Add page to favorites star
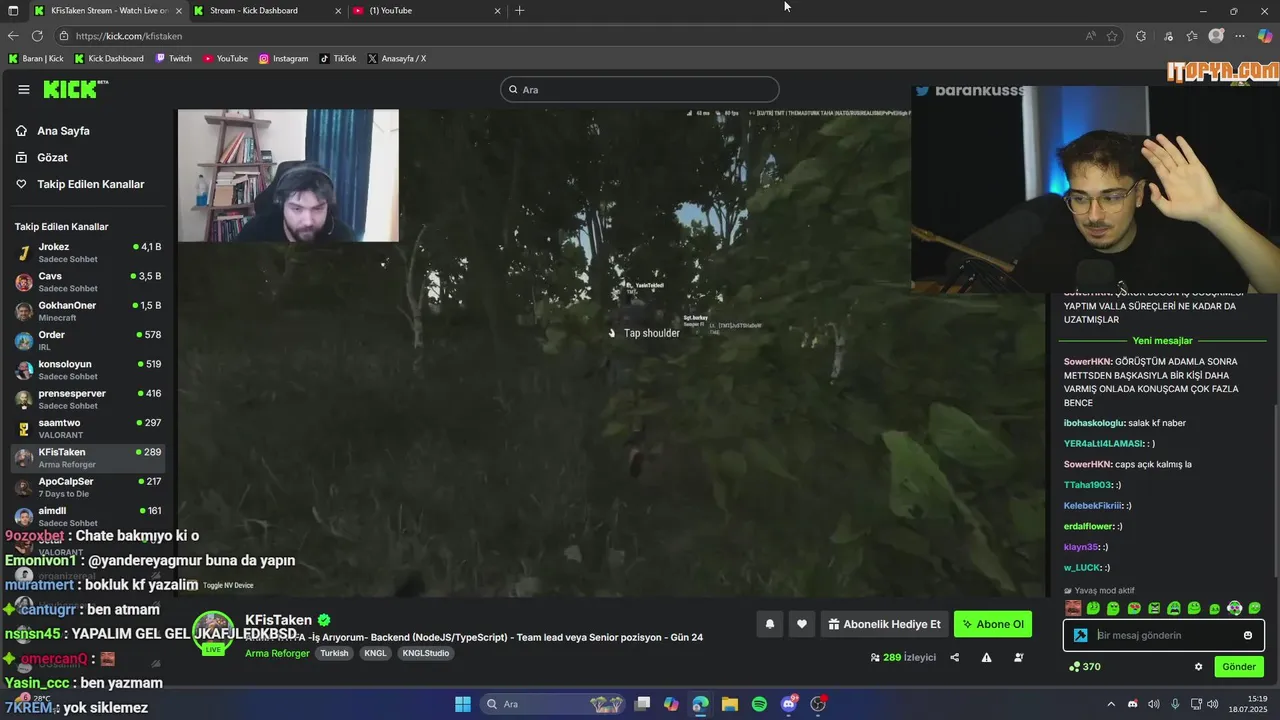The image size is (1280, 720). click(x=1112, y=36)
